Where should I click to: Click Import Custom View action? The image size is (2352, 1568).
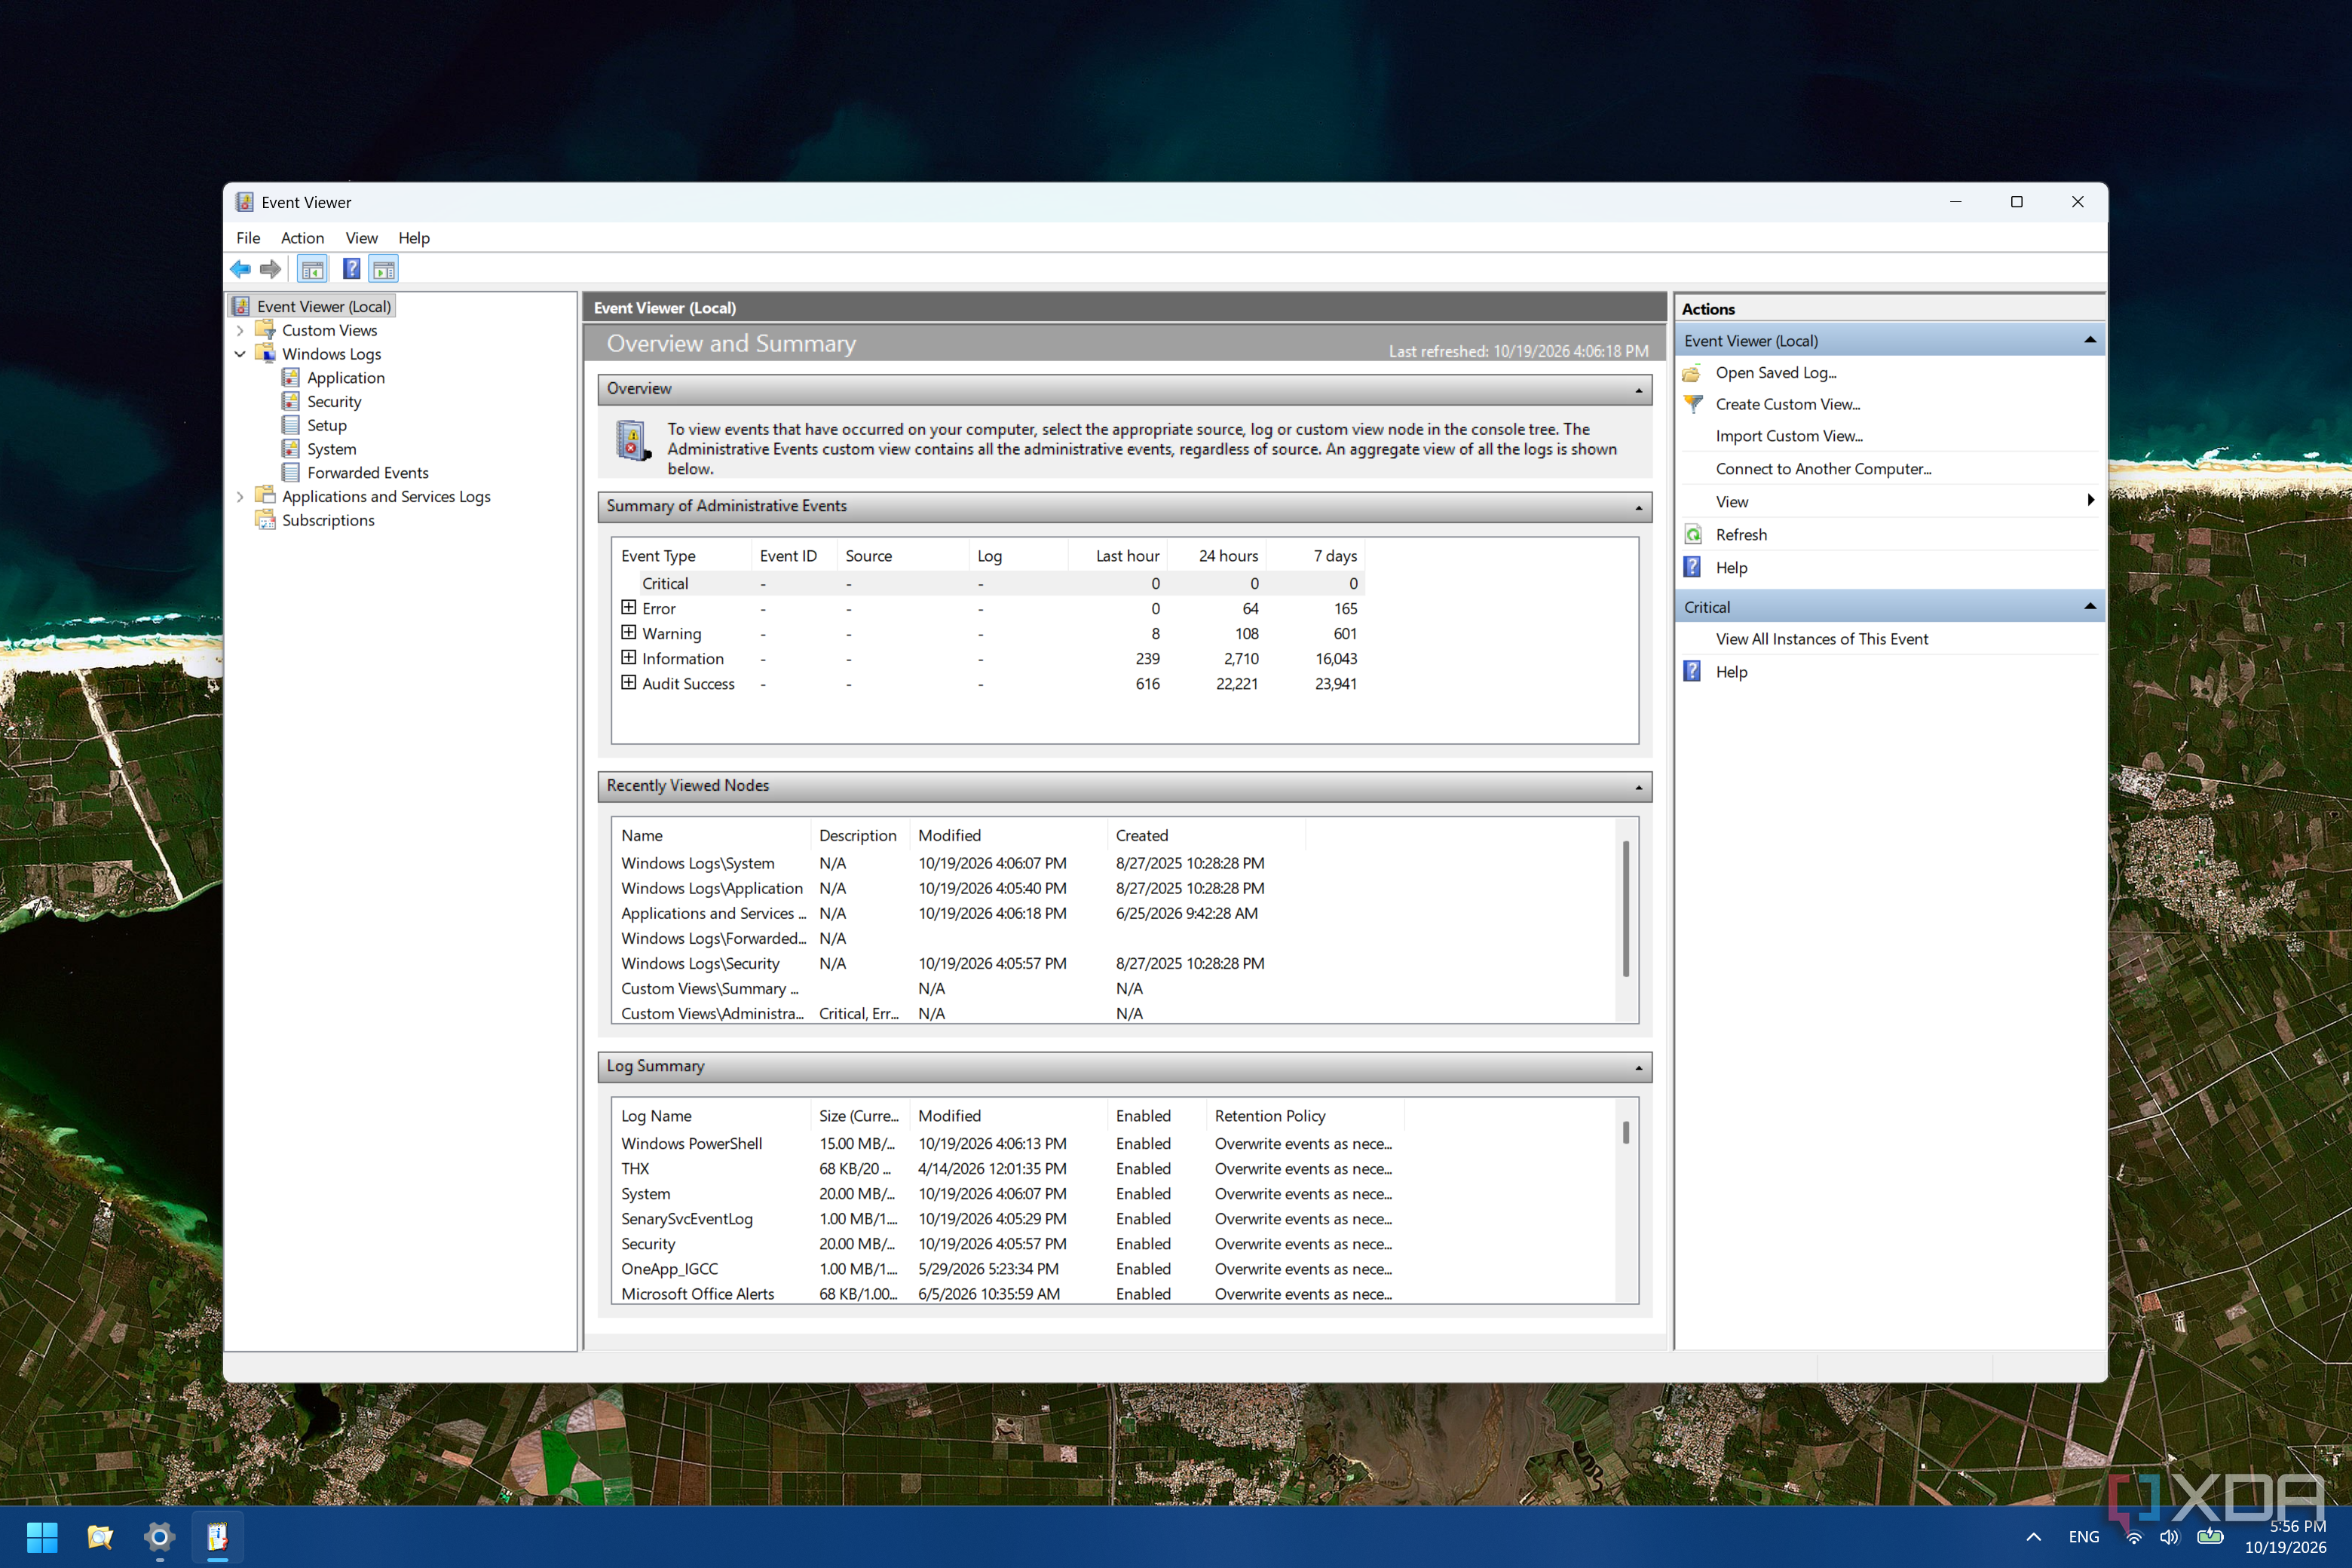pyautogui.click(x=1789, y=436)
